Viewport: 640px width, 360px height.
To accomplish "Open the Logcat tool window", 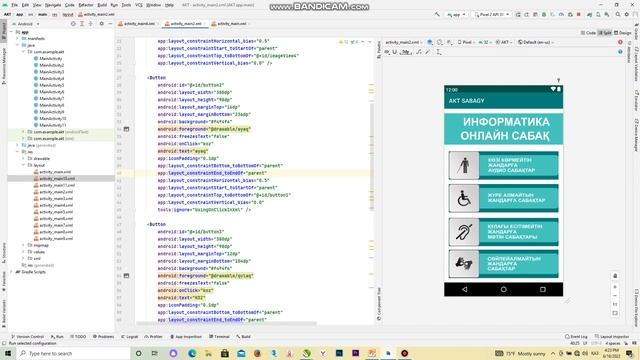I will (130, 337).
